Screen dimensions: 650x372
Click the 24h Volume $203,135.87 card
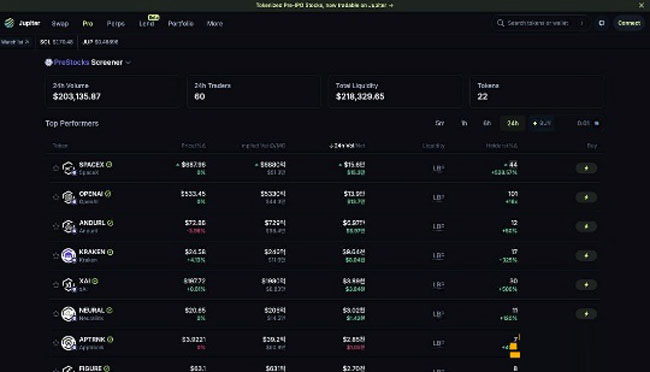pyautogui.click(x=112, y=92)
